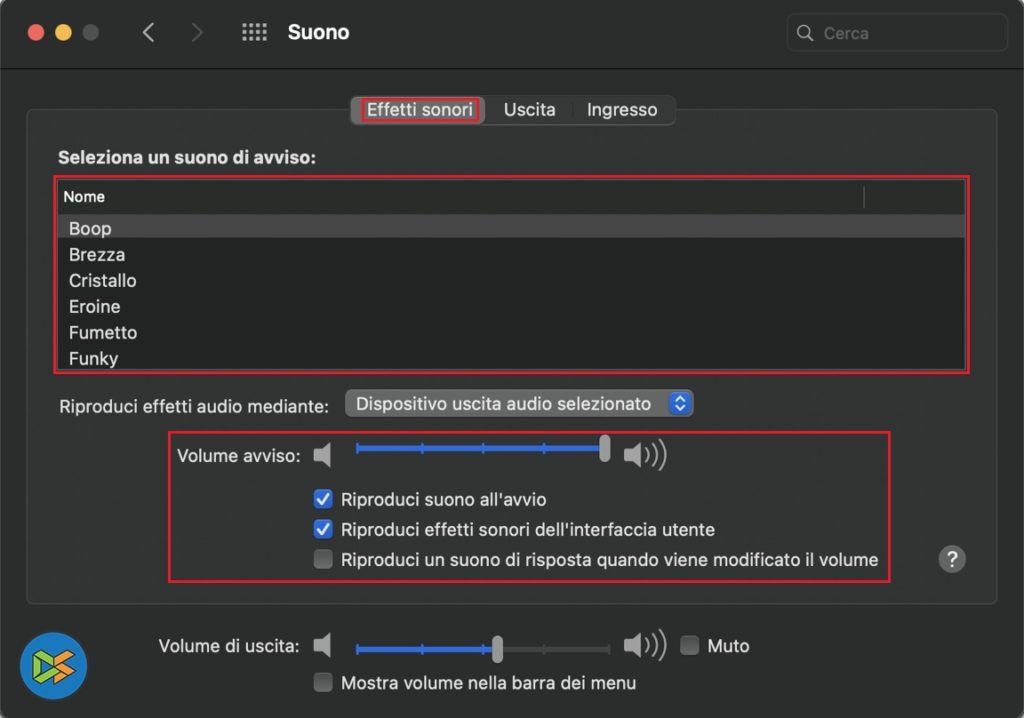Viewport: 1024px width, 718px height.
Task: Open the Dispositivo uscita audio selezionato dropdown
Action: tap(518, 404)
